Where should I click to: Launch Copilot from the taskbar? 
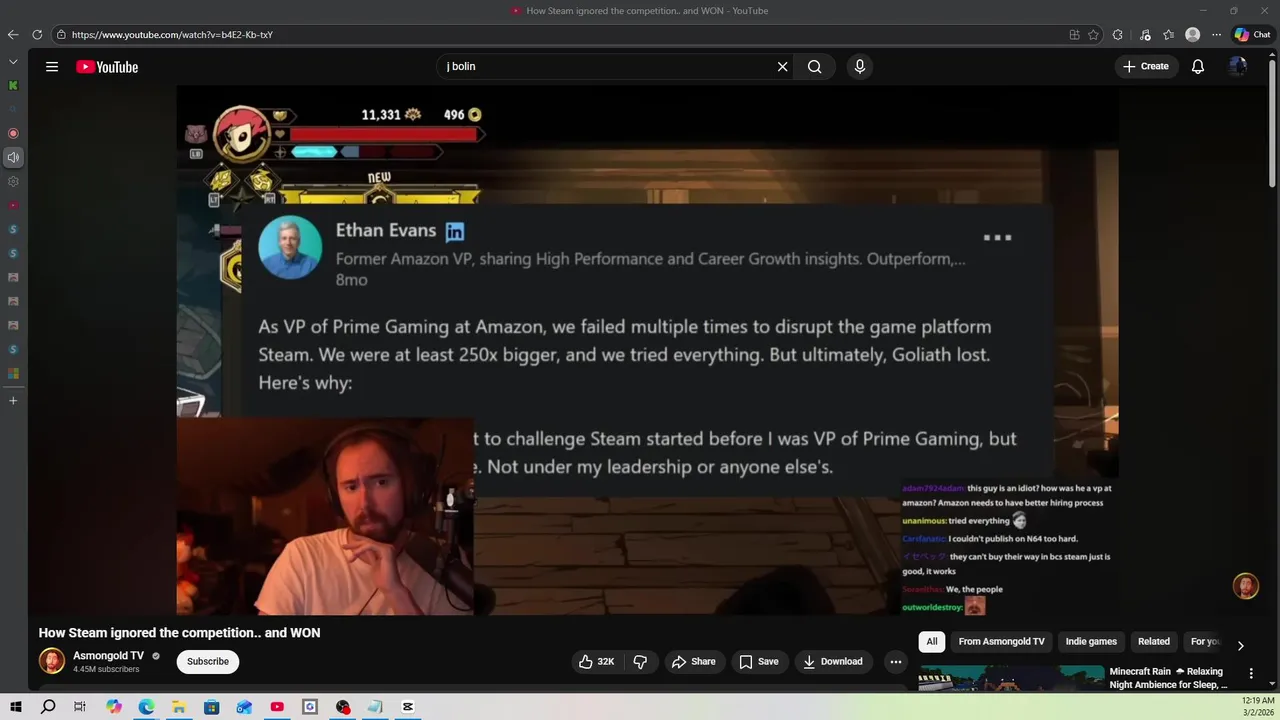pos(113,707)
